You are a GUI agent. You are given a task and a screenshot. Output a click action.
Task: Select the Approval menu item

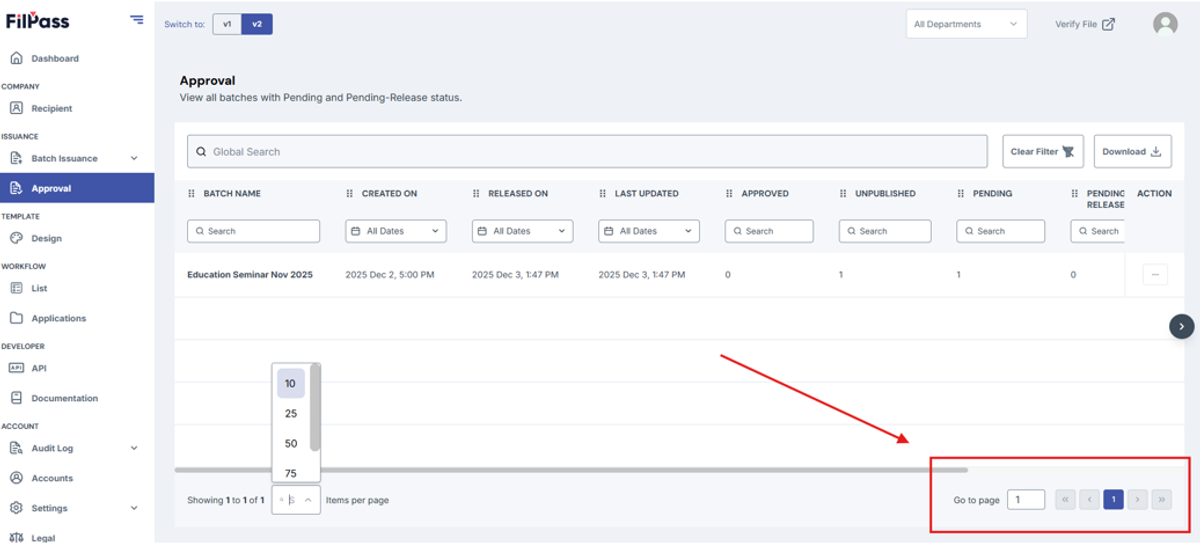click(77, 188)
